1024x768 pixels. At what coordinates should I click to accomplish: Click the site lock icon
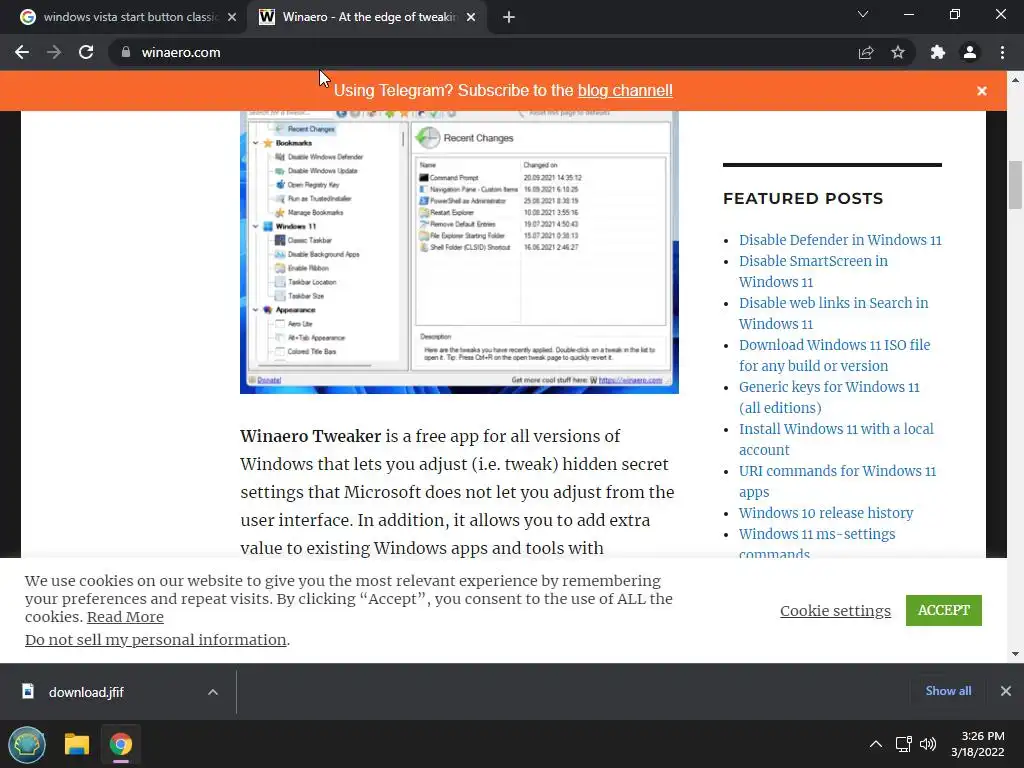point(126,52)
